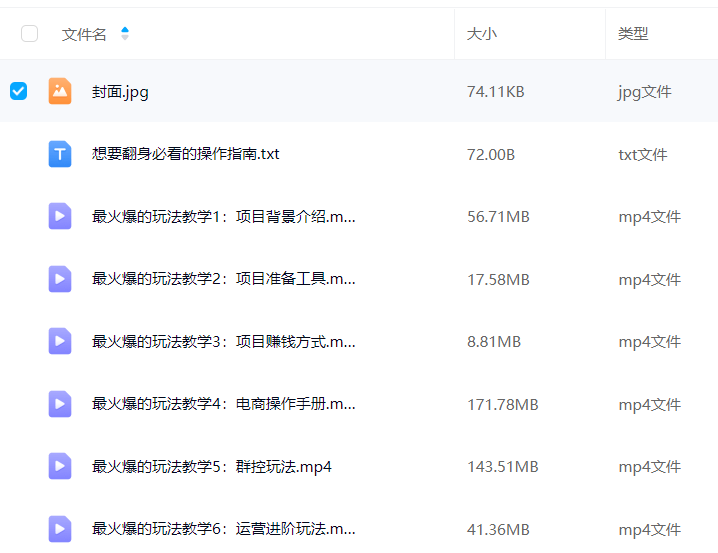
Task: Click mp4文件 type in the 41.36MB row
Action: pyautogui.click(x=649, y=530)
